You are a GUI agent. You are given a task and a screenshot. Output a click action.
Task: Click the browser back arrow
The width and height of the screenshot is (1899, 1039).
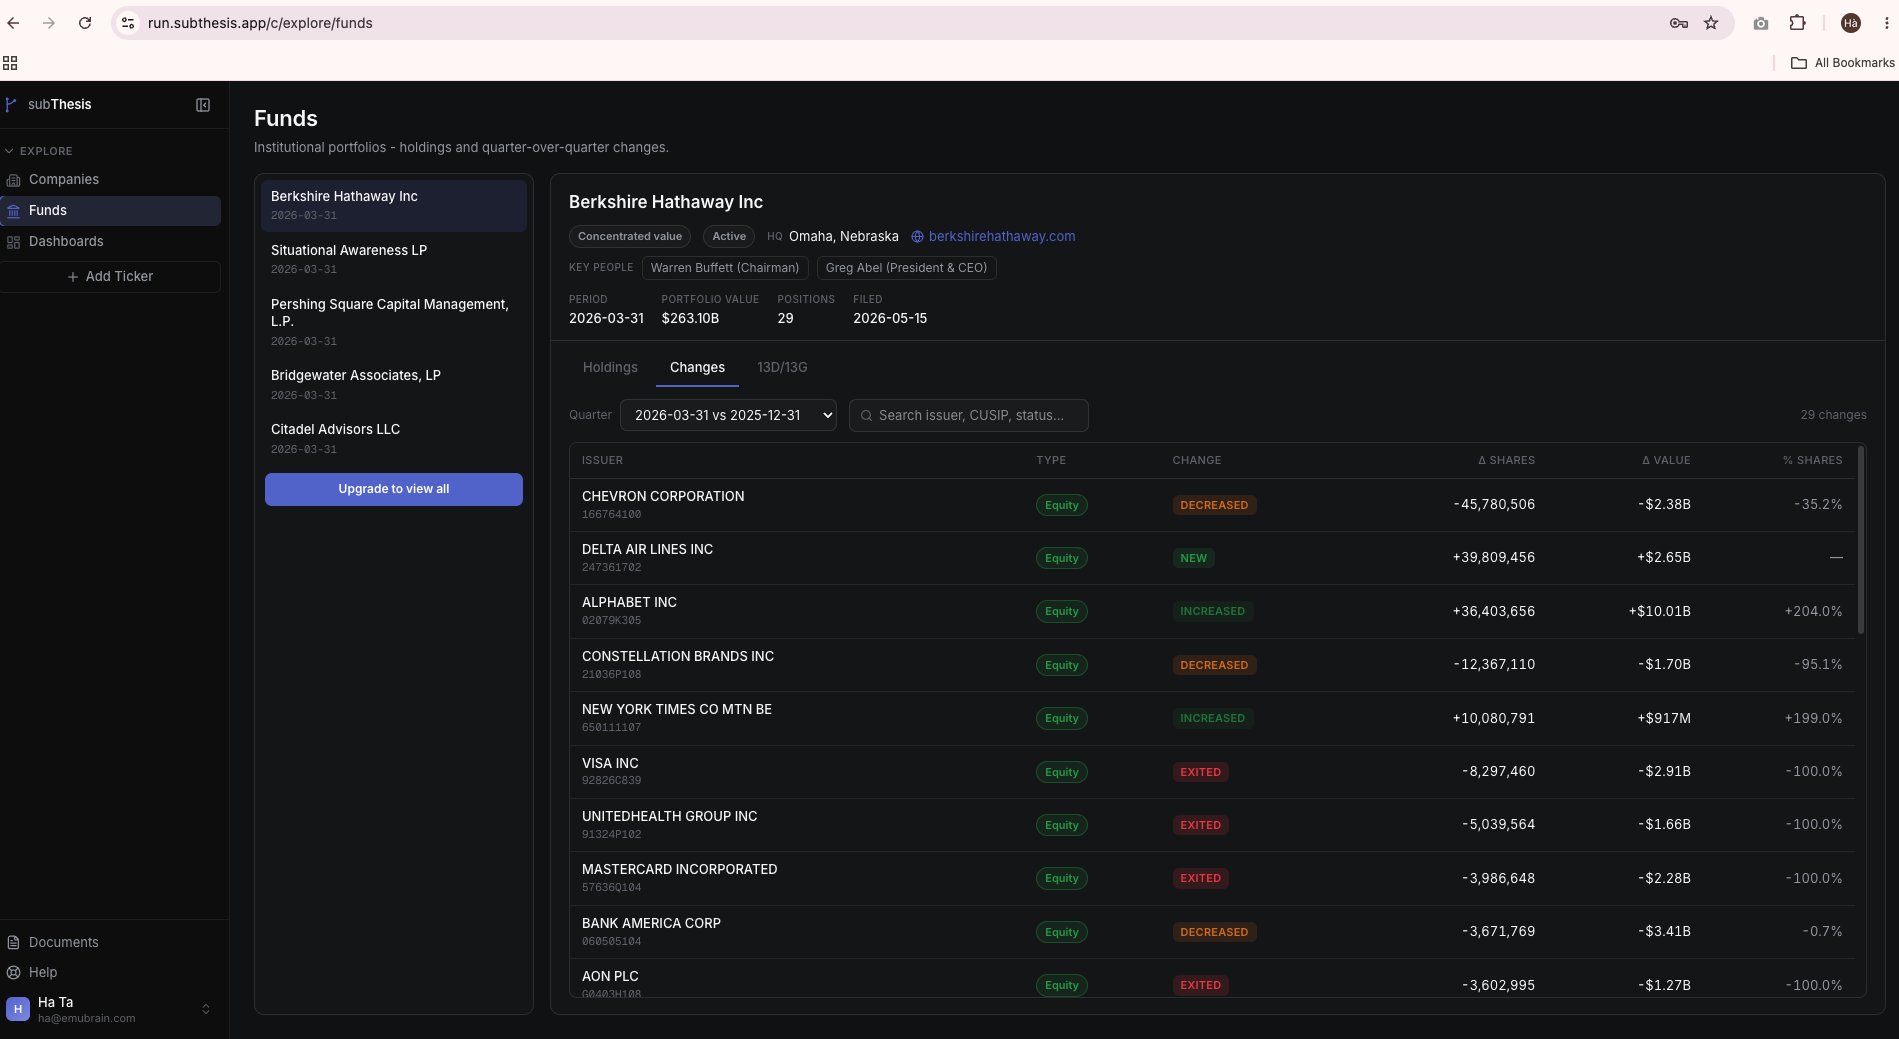pos(14,23)
